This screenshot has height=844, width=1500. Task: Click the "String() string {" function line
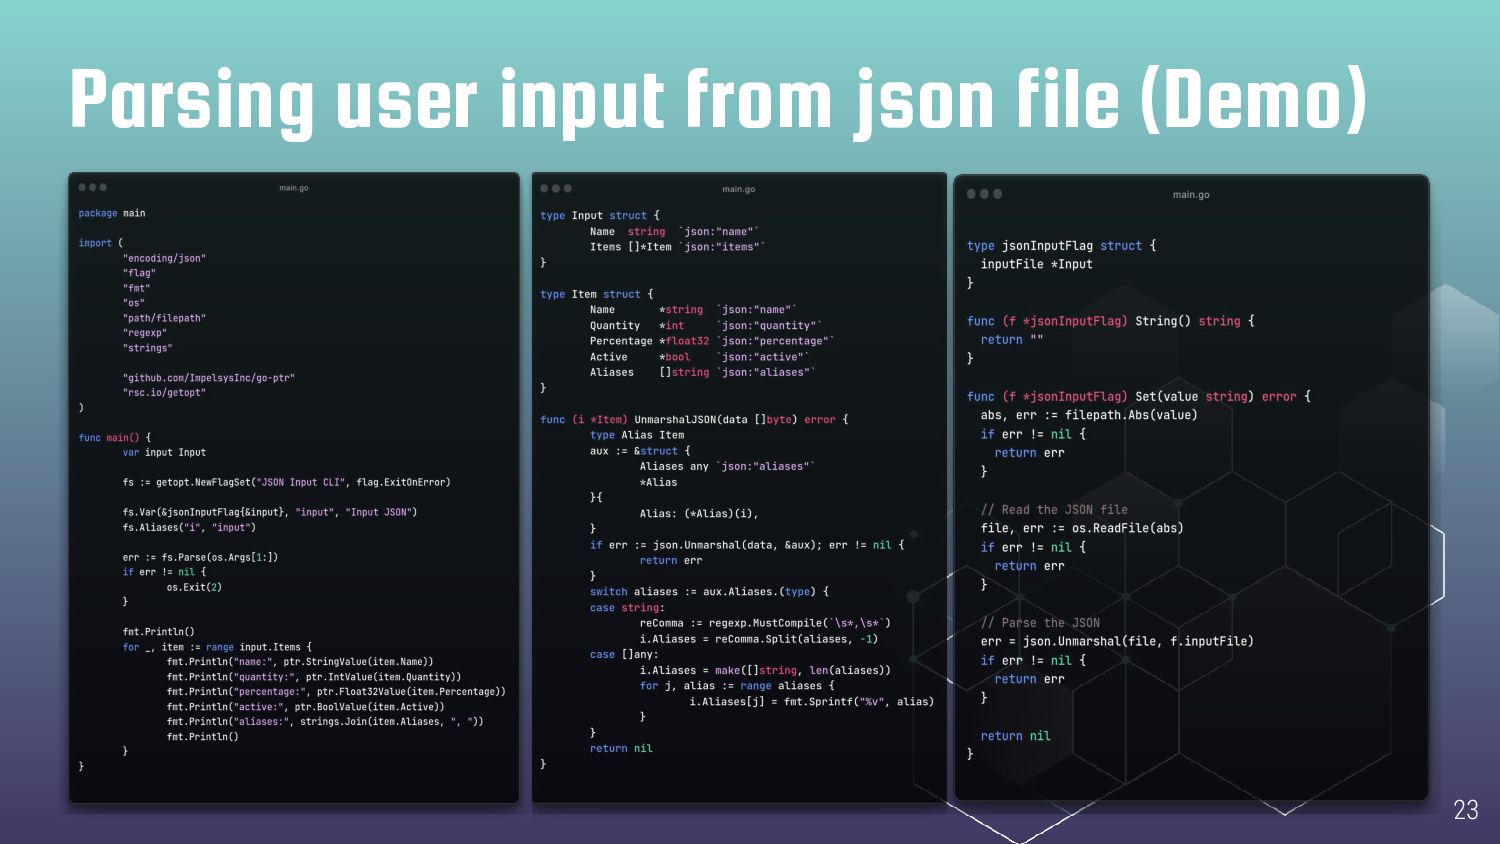pyautogui.click(x=1110, y=321)
